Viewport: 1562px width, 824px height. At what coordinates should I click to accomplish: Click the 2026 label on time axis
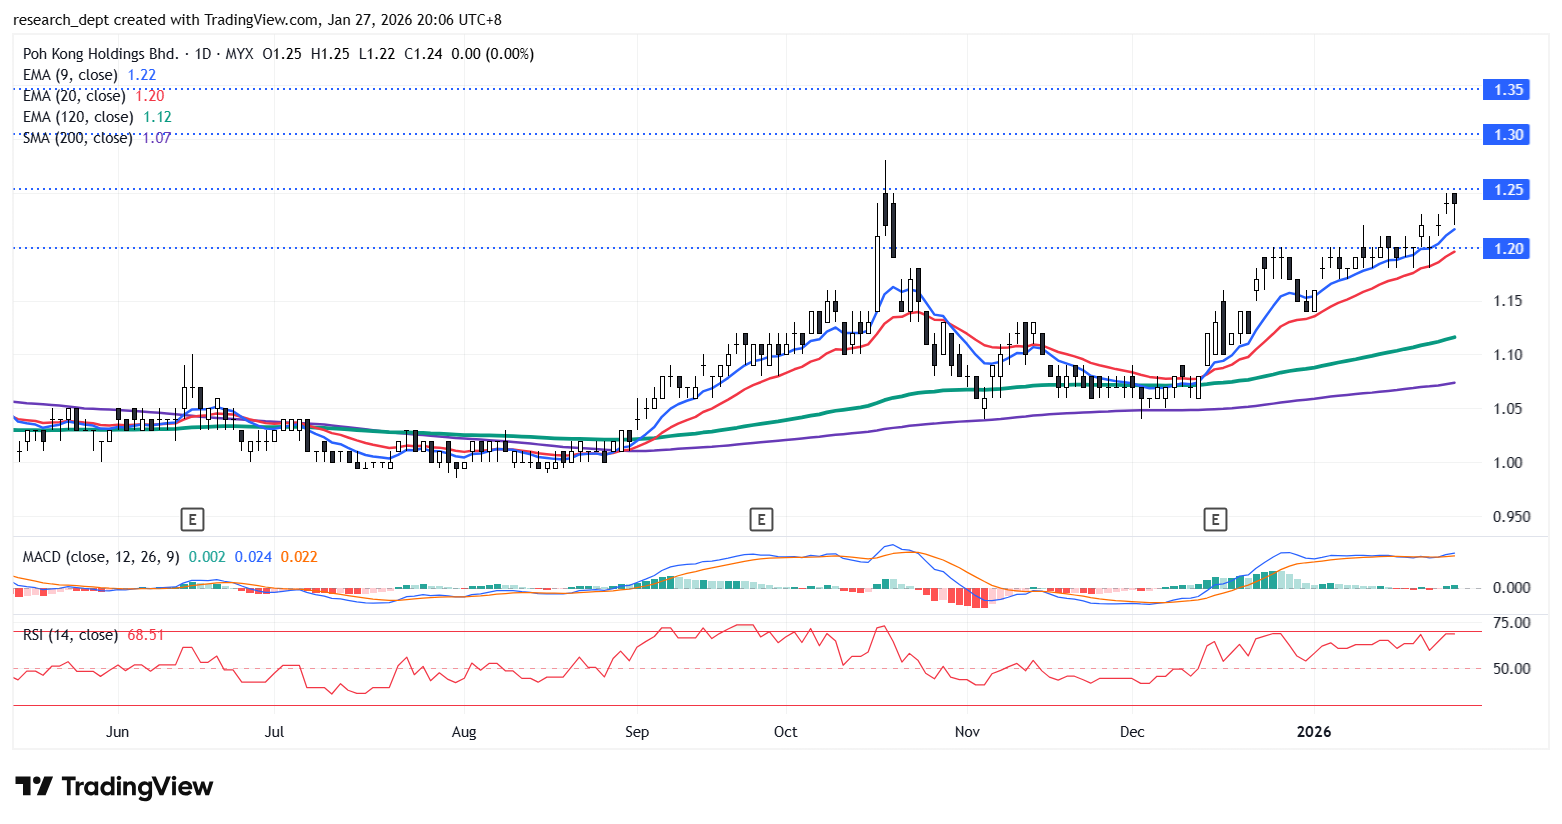[1313, 732]
